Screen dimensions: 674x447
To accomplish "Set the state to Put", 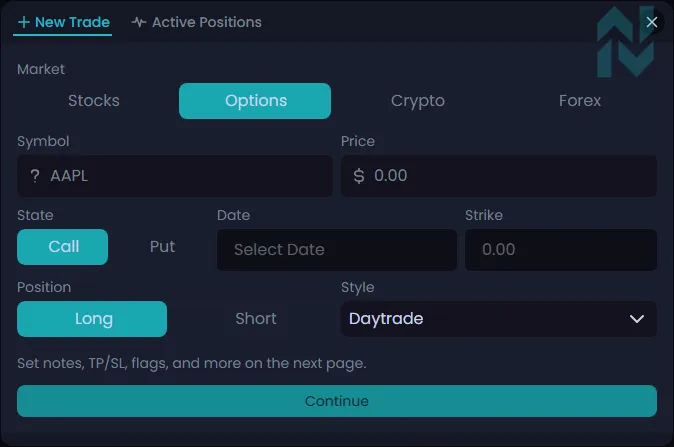I will (x=162, y=247).
